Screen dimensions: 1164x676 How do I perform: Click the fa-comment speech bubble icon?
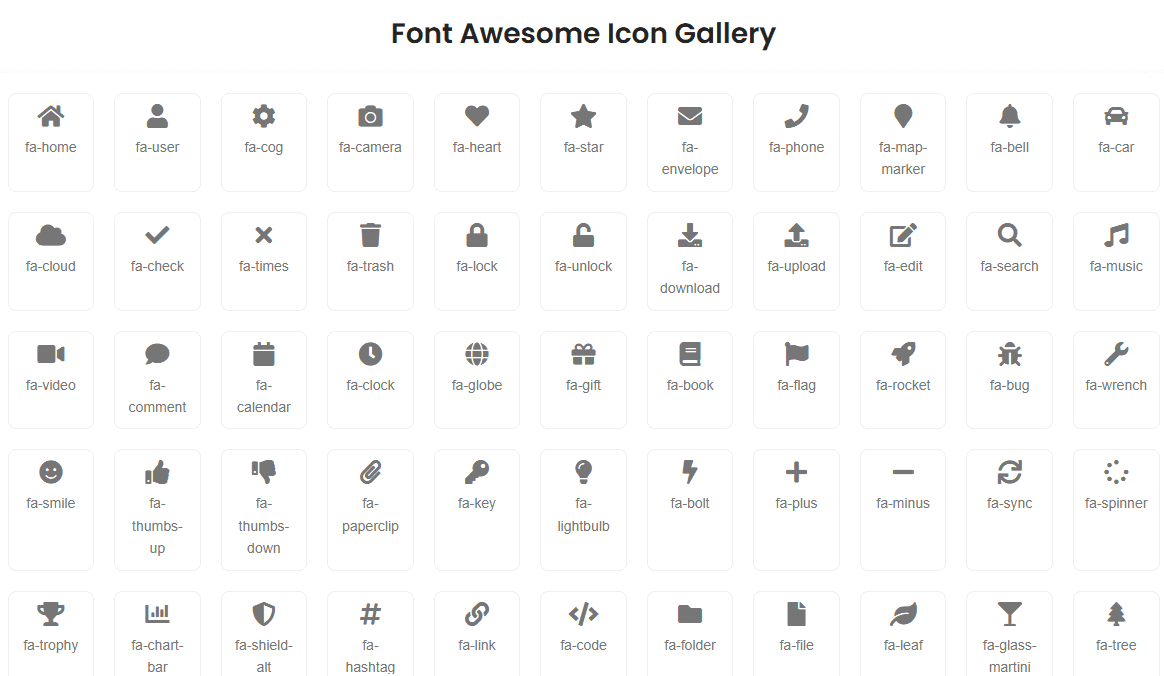click(x=157, y=354)
